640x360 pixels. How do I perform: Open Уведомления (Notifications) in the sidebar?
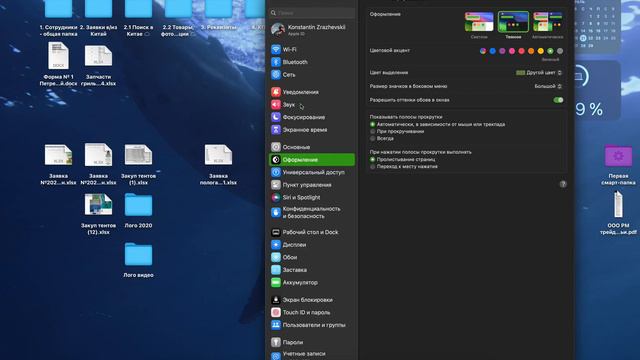(312, 92)
